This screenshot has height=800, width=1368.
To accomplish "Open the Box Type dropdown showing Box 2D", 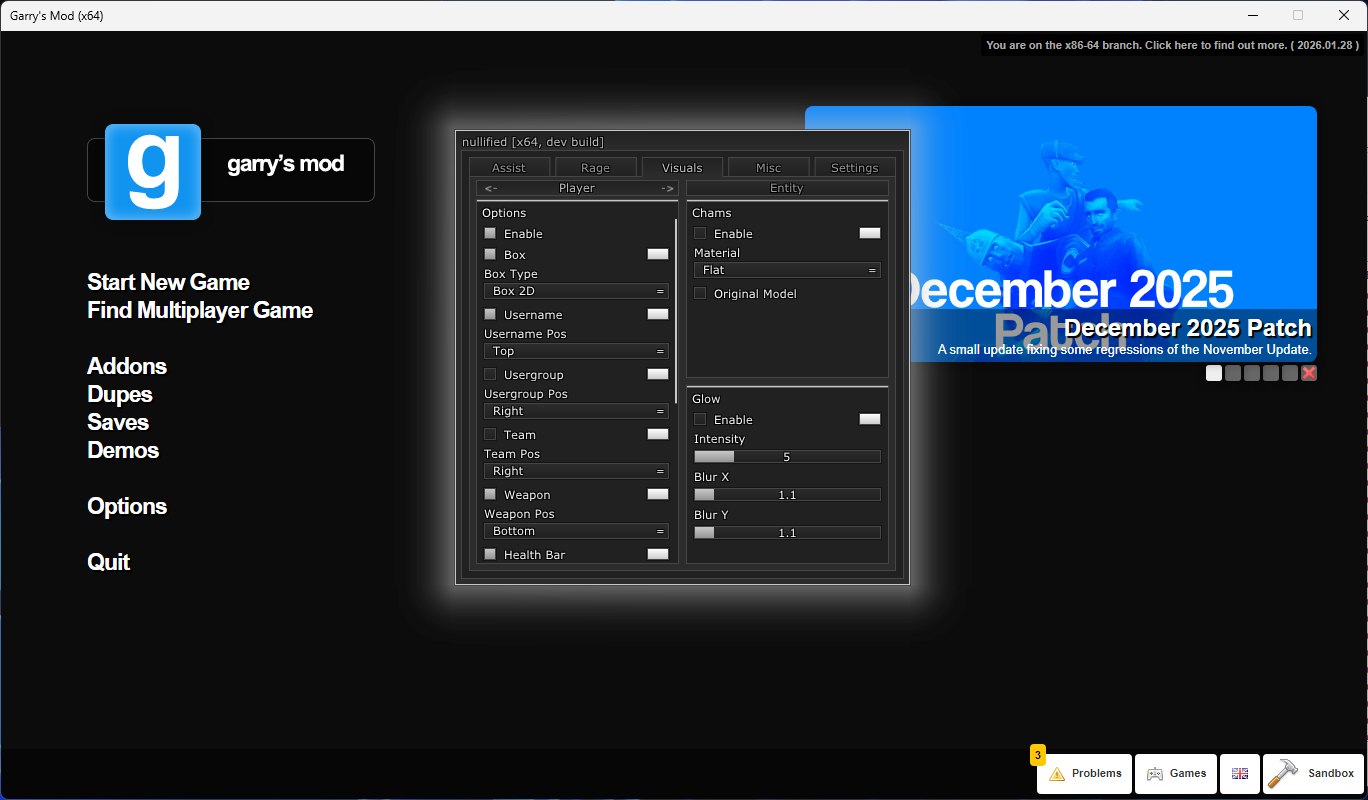I will coord(576,291).
